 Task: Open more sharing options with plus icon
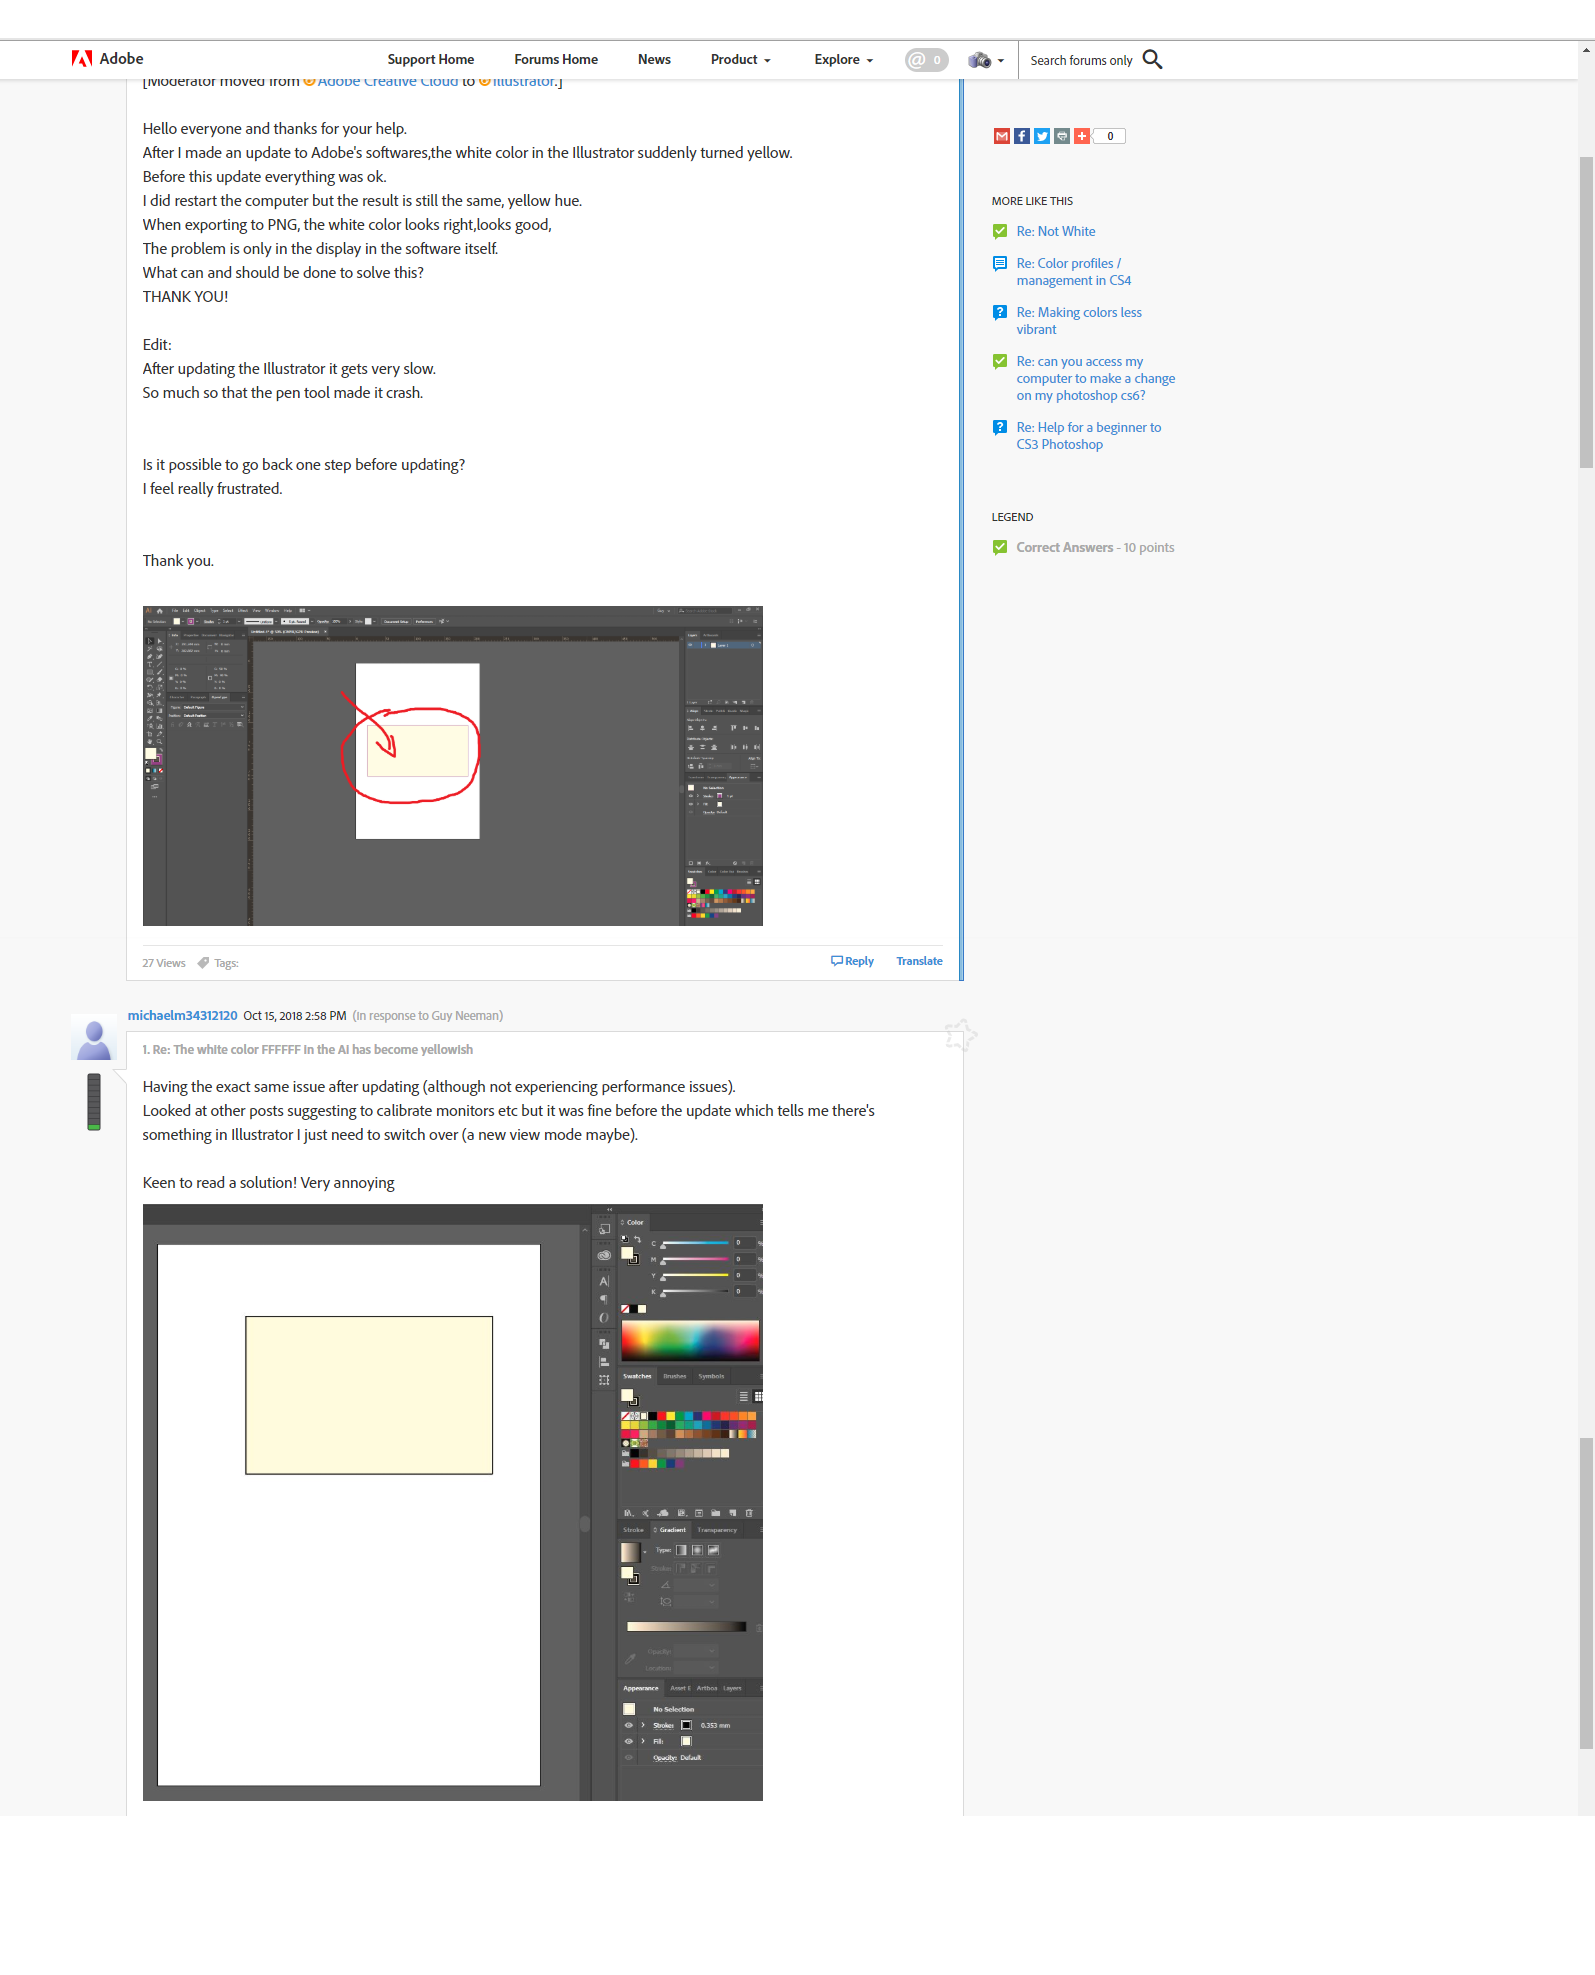(x=1081, y=136)
